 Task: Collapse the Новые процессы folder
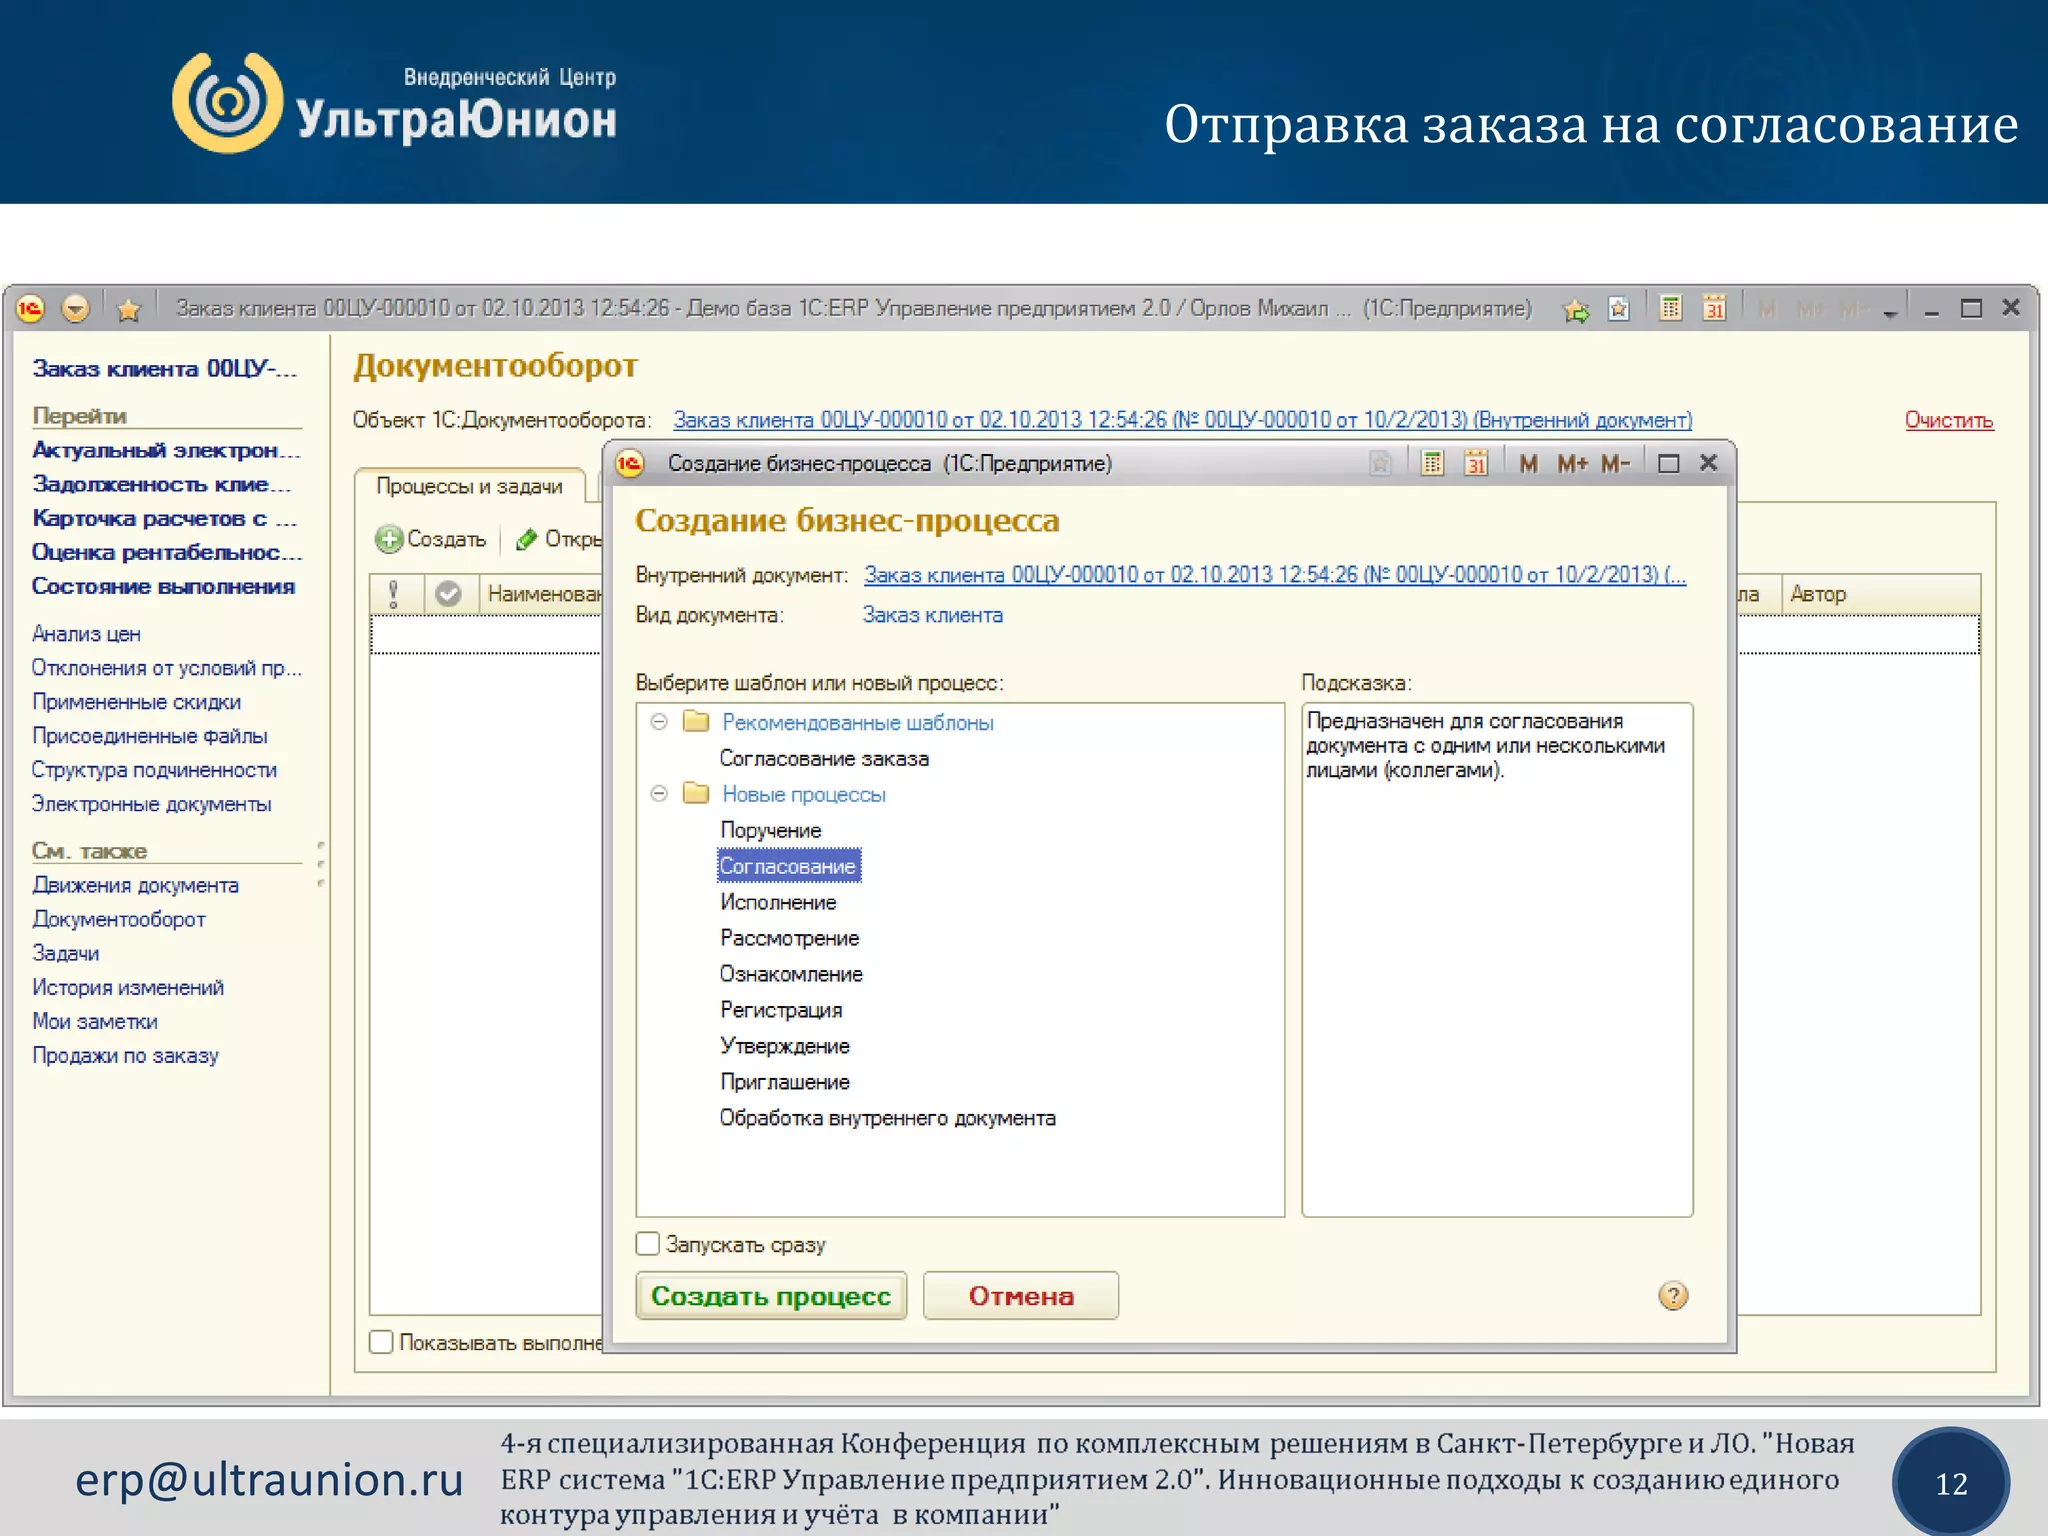(659, 794)
